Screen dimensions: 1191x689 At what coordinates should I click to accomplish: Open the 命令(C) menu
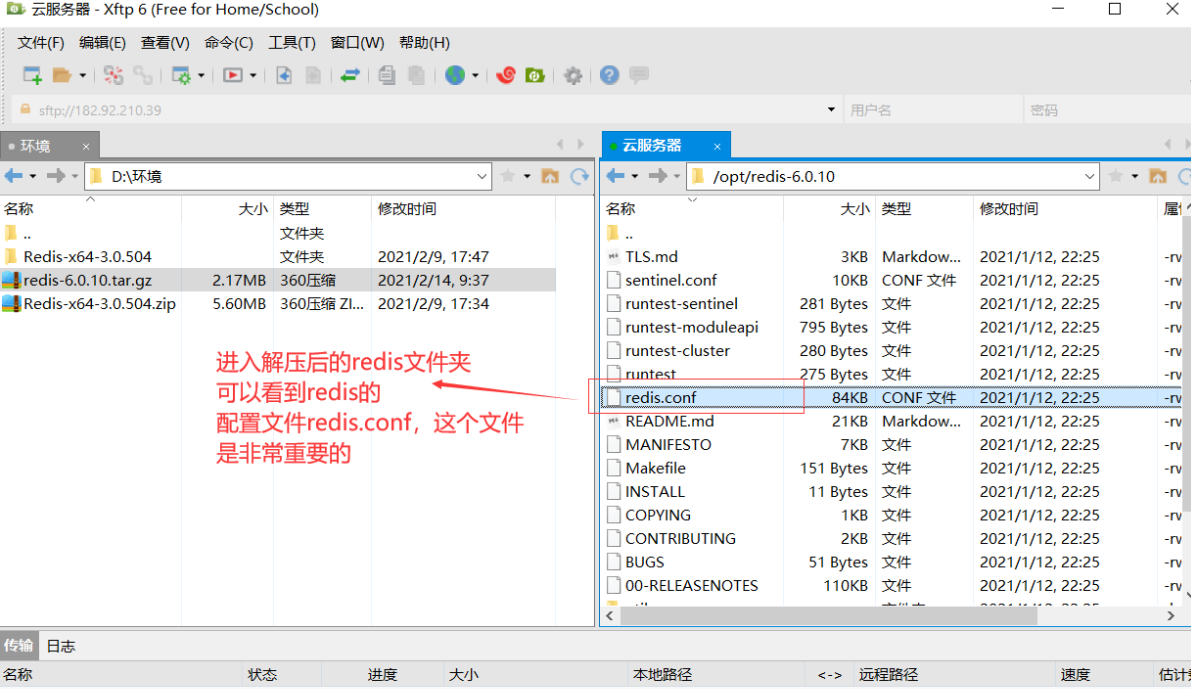tap(229, 43)
